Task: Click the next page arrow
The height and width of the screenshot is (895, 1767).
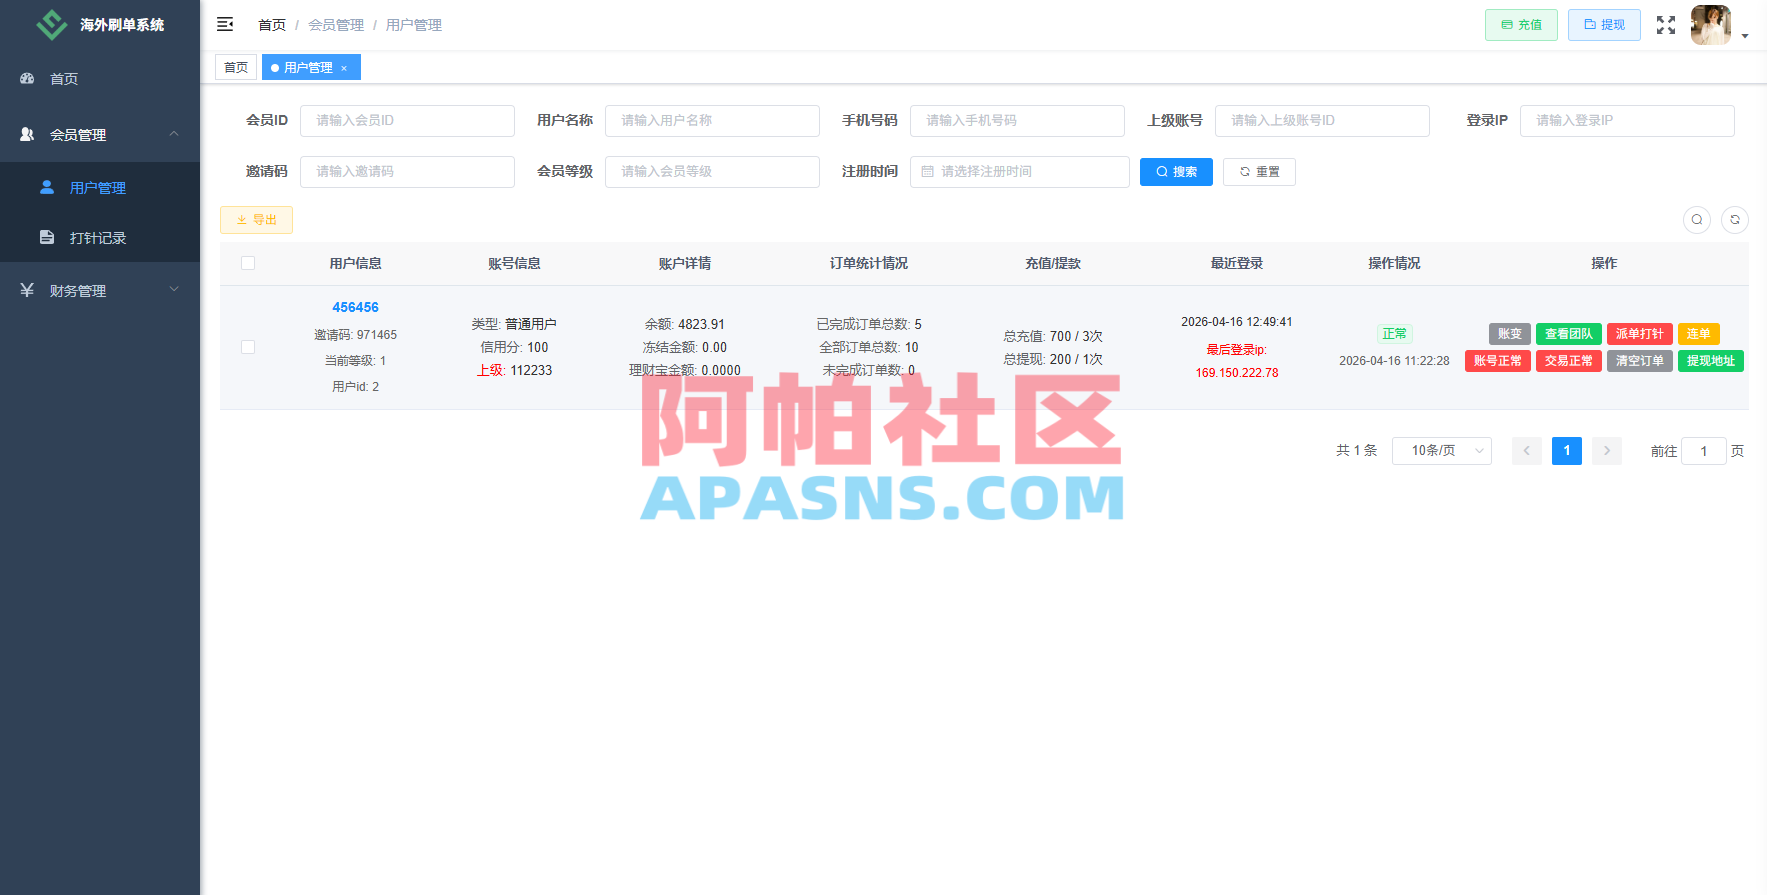Action: [1607, 451]
